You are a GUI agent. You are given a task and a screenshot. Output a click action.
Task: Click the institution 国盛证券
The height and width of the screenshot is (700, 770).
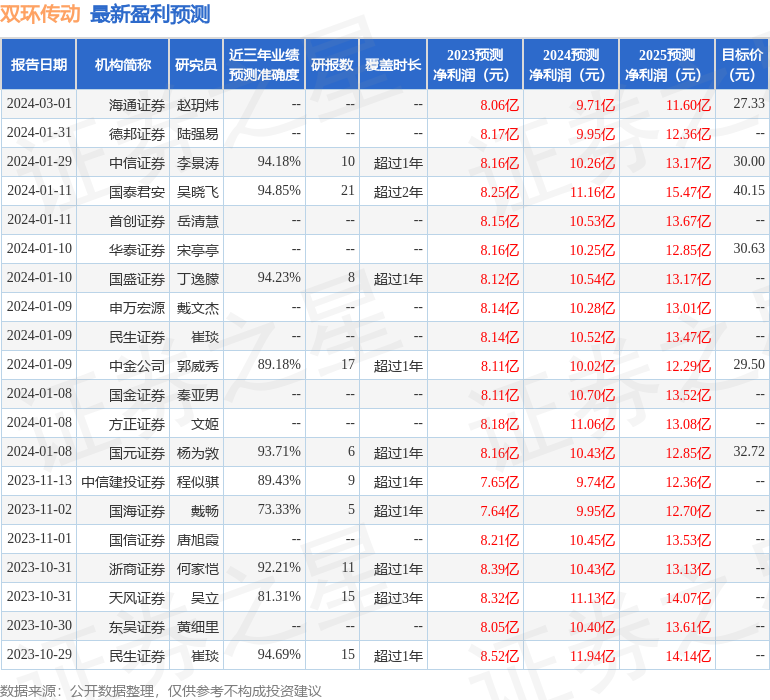pyautogui.click(x=137, y=279)
